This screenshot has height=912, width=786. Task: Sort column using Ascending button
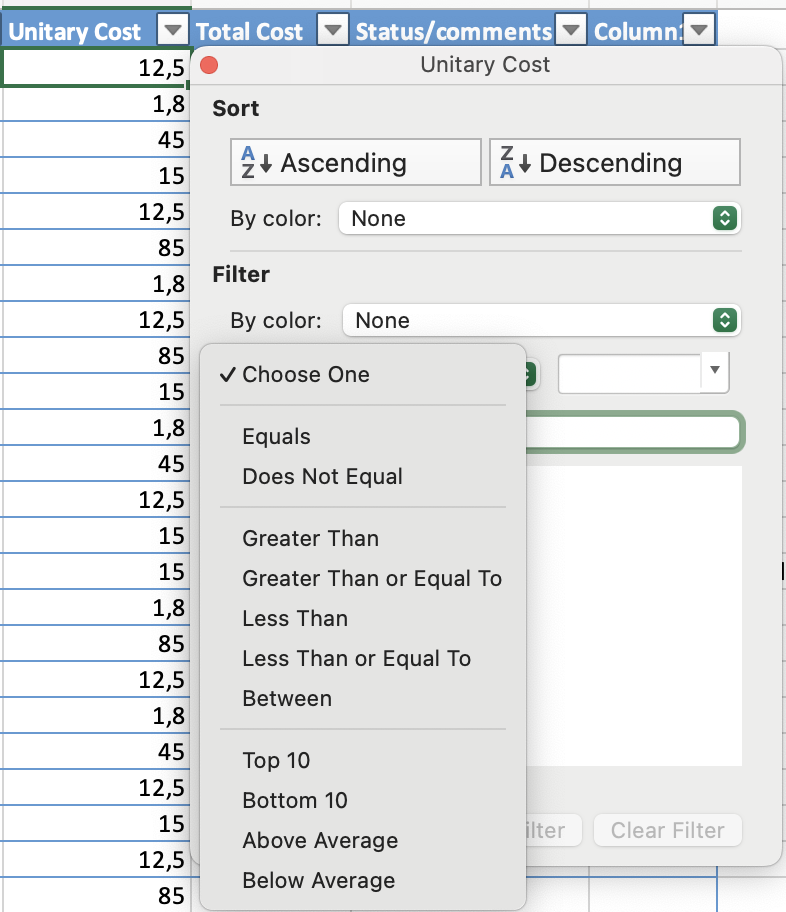355,163
